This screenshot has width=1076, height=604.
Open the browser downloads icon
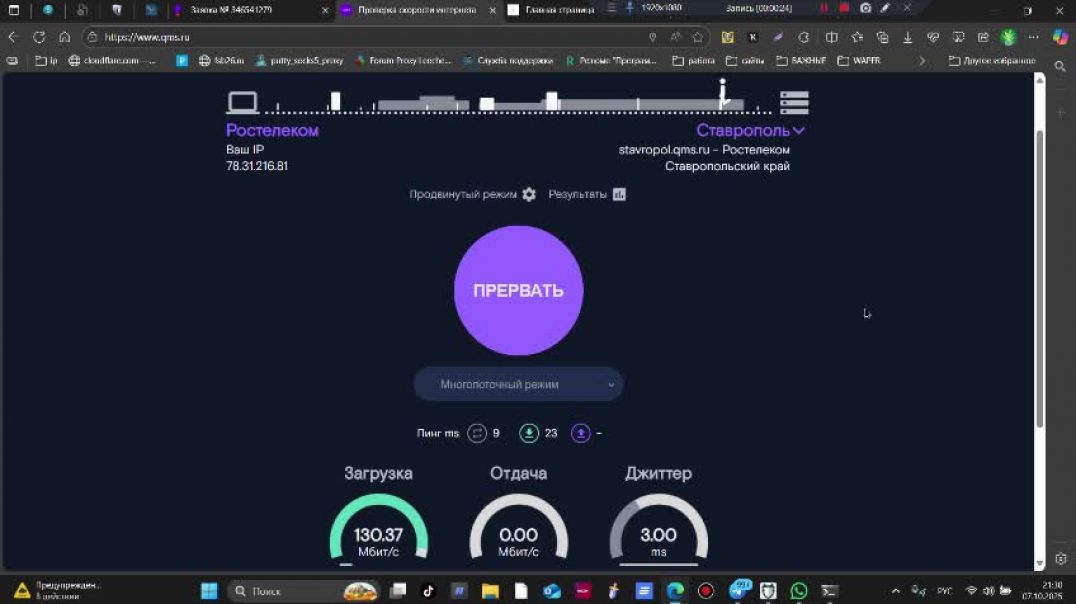click(907, 37)
